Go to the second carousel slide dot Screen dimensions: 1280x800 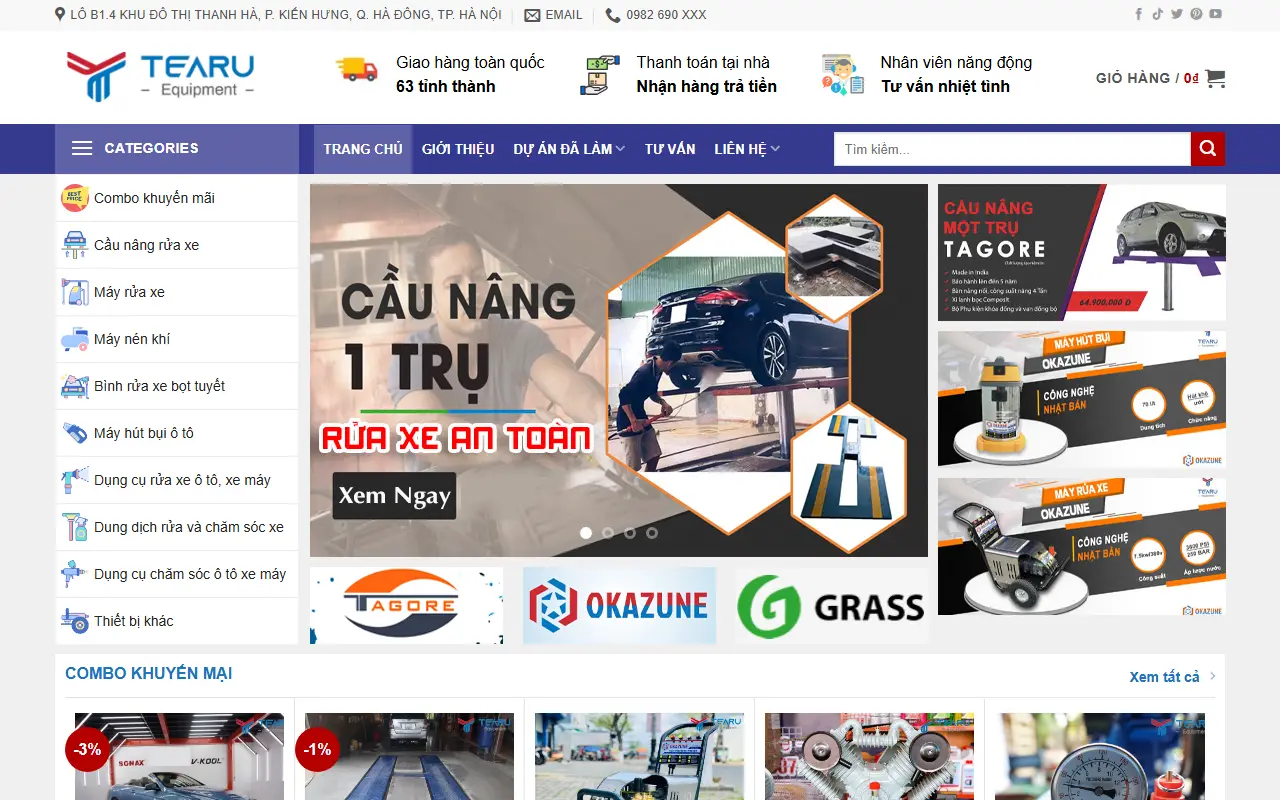pyautogui.click(x=608, y=533)
